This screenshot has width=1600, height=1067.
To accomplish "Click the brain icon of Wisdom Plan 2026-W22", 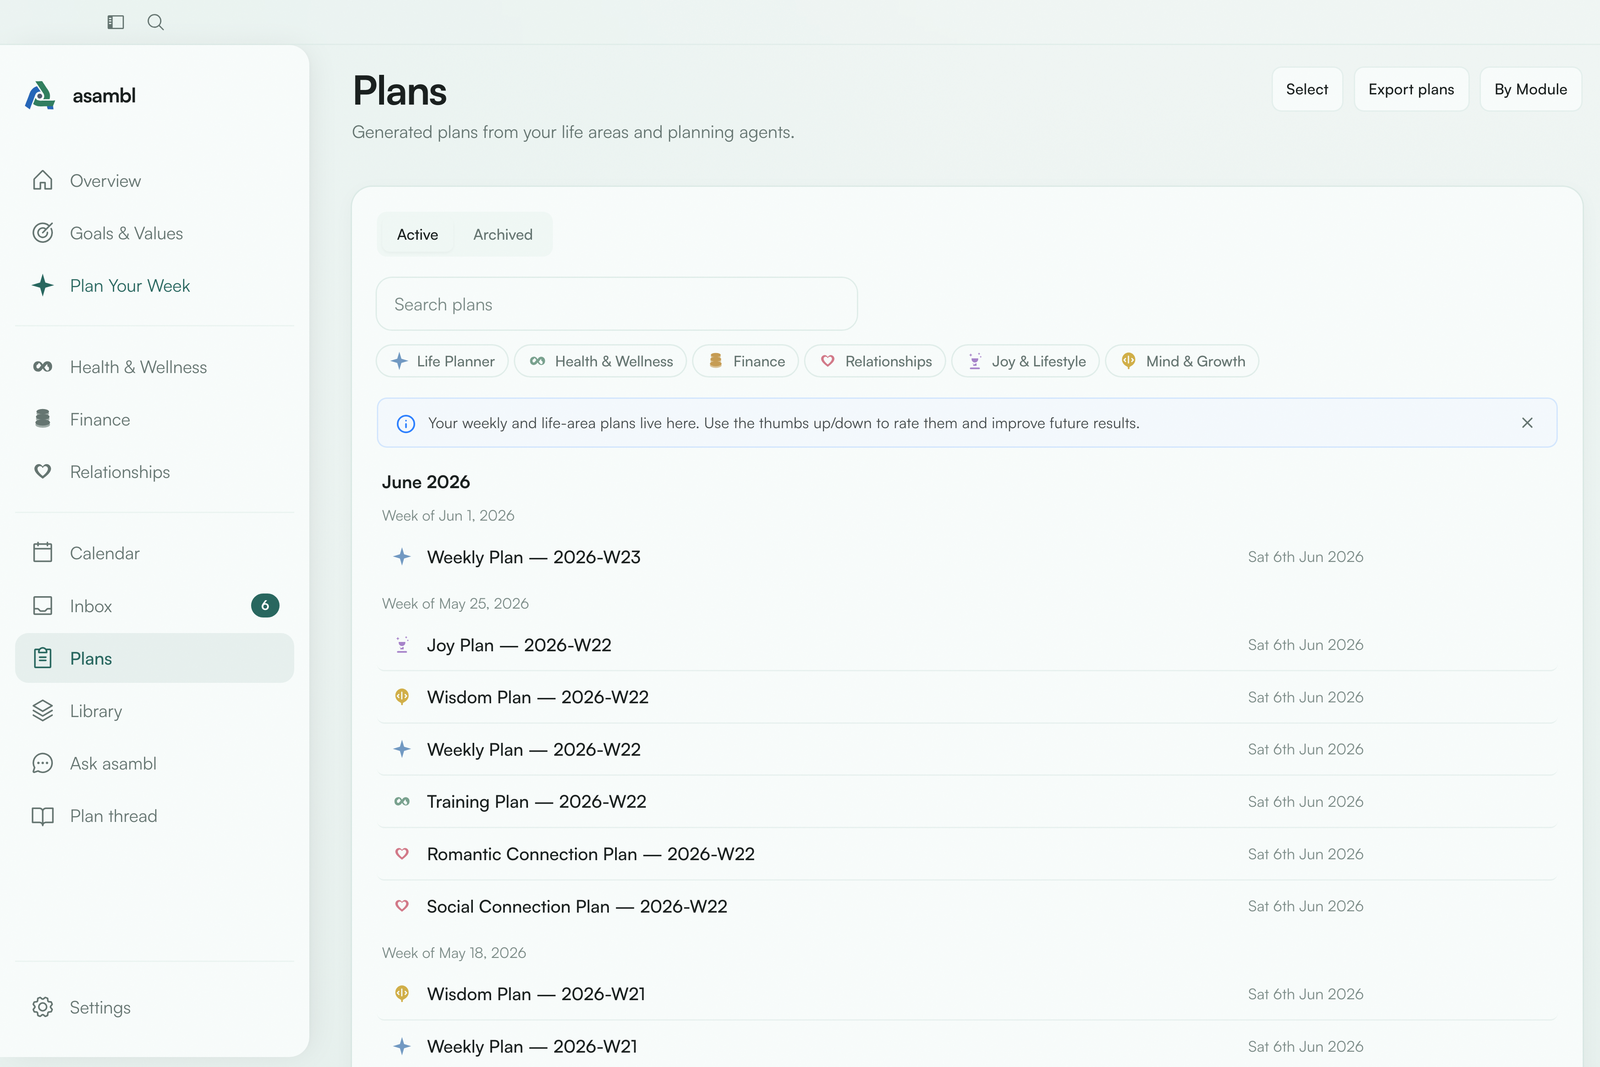I will (x=402, y=696).
